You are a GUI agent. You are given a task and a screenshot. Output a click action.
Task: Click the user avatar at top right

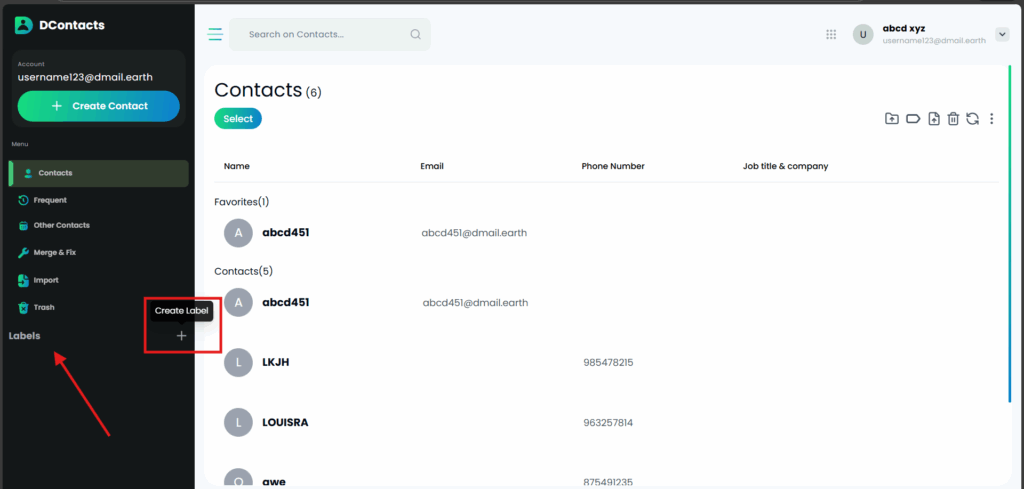(x=863, y=34)
